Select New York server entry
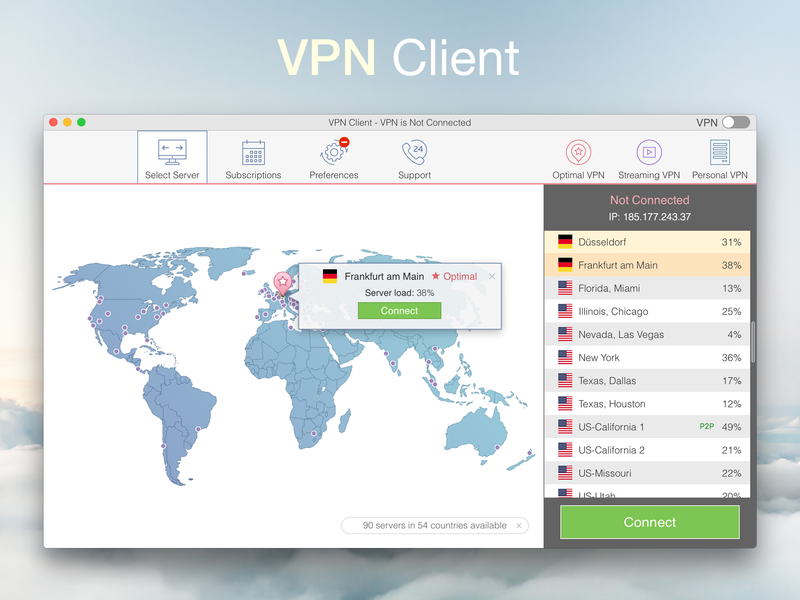This screenshot has width=800, height=600. point(647,358)
